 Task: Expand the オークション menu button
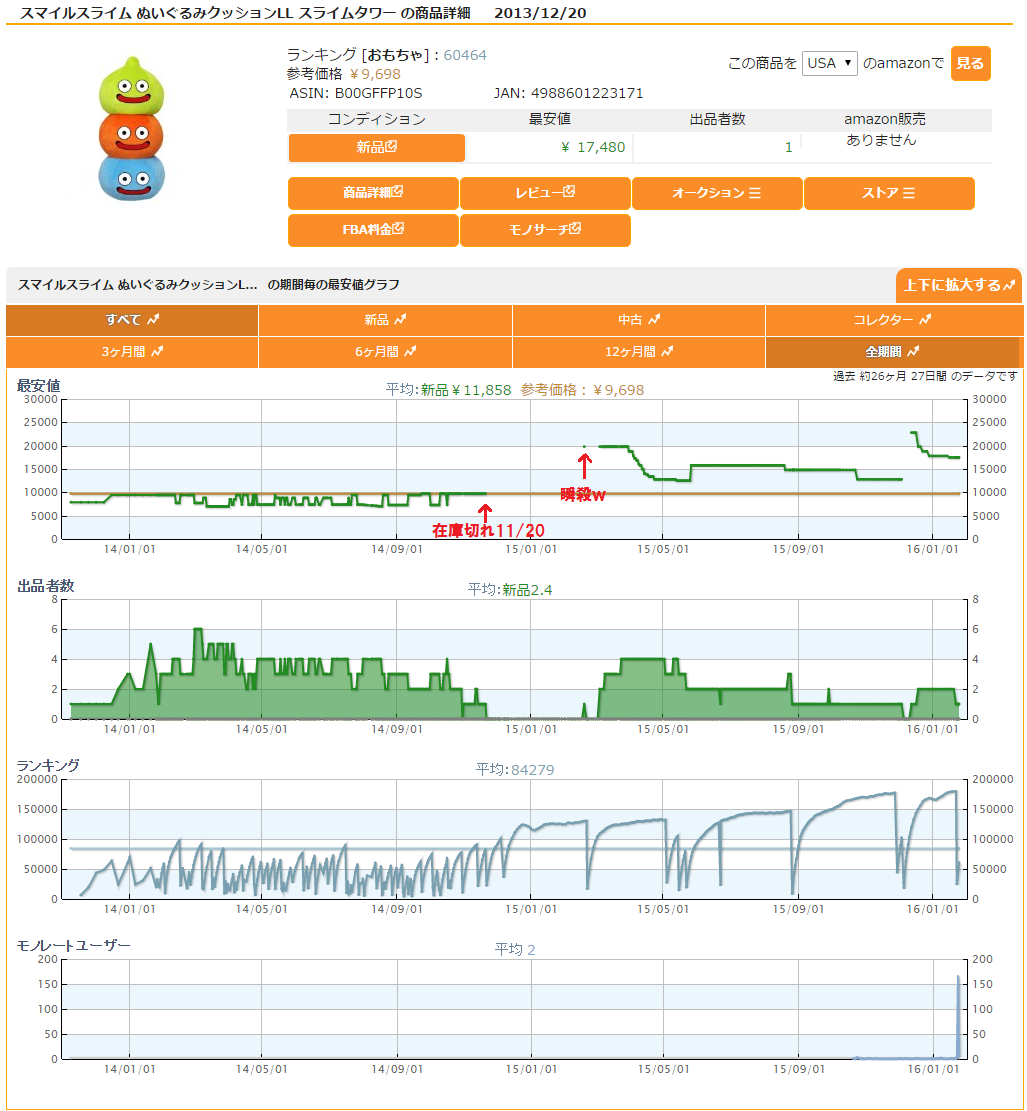[x=717, y=193]
